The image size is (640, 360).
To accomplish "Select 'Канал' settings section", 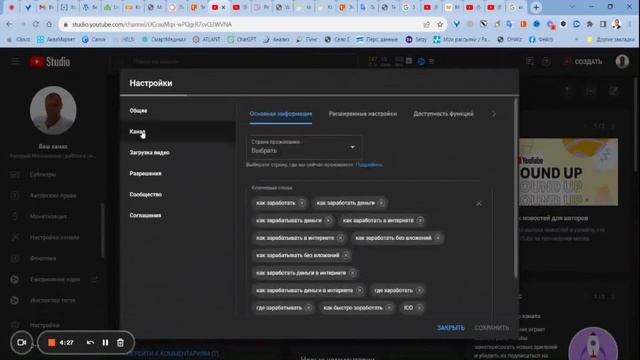I will point(178,131).
